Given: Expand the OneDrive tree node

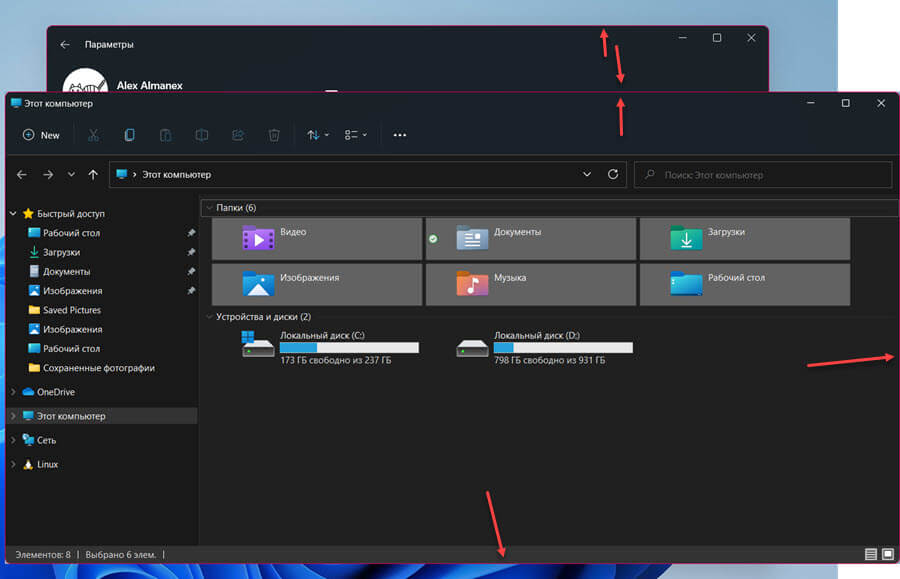Looking at the screenshot, I should click(13, 392).
